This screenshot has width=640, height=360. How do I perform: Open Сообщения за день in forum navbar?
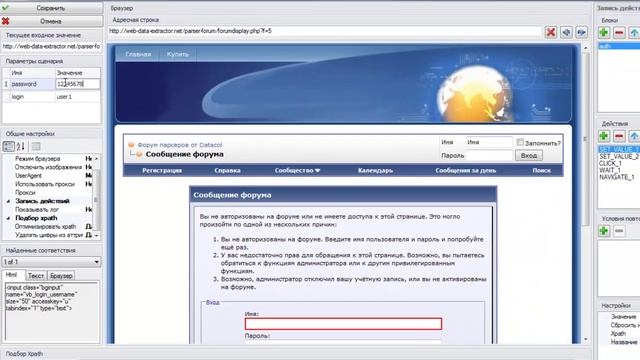(x=466, y=171)
